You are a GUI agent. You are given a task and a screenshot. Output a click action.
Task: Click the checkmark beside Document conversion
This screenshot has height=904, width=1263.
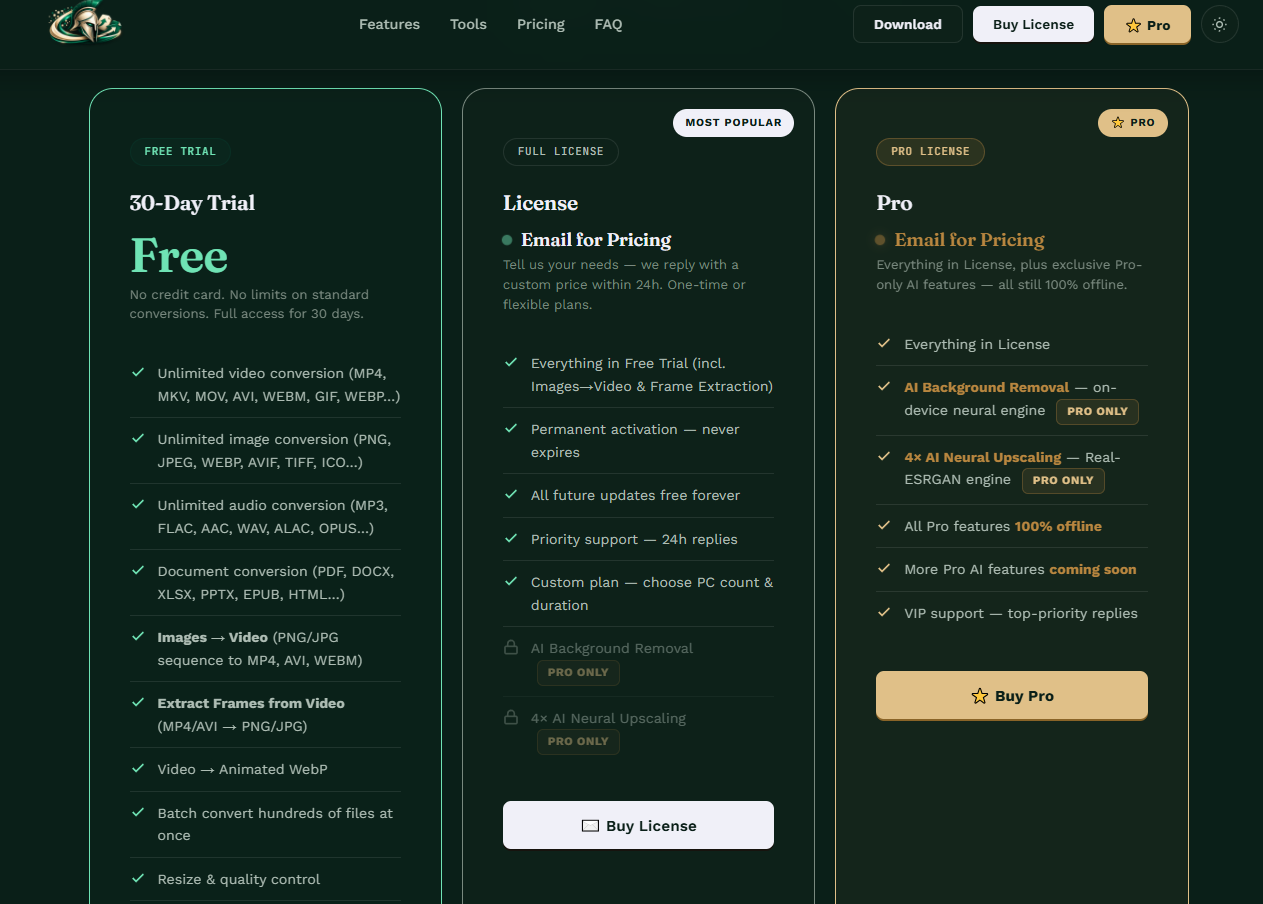(138, 571)
